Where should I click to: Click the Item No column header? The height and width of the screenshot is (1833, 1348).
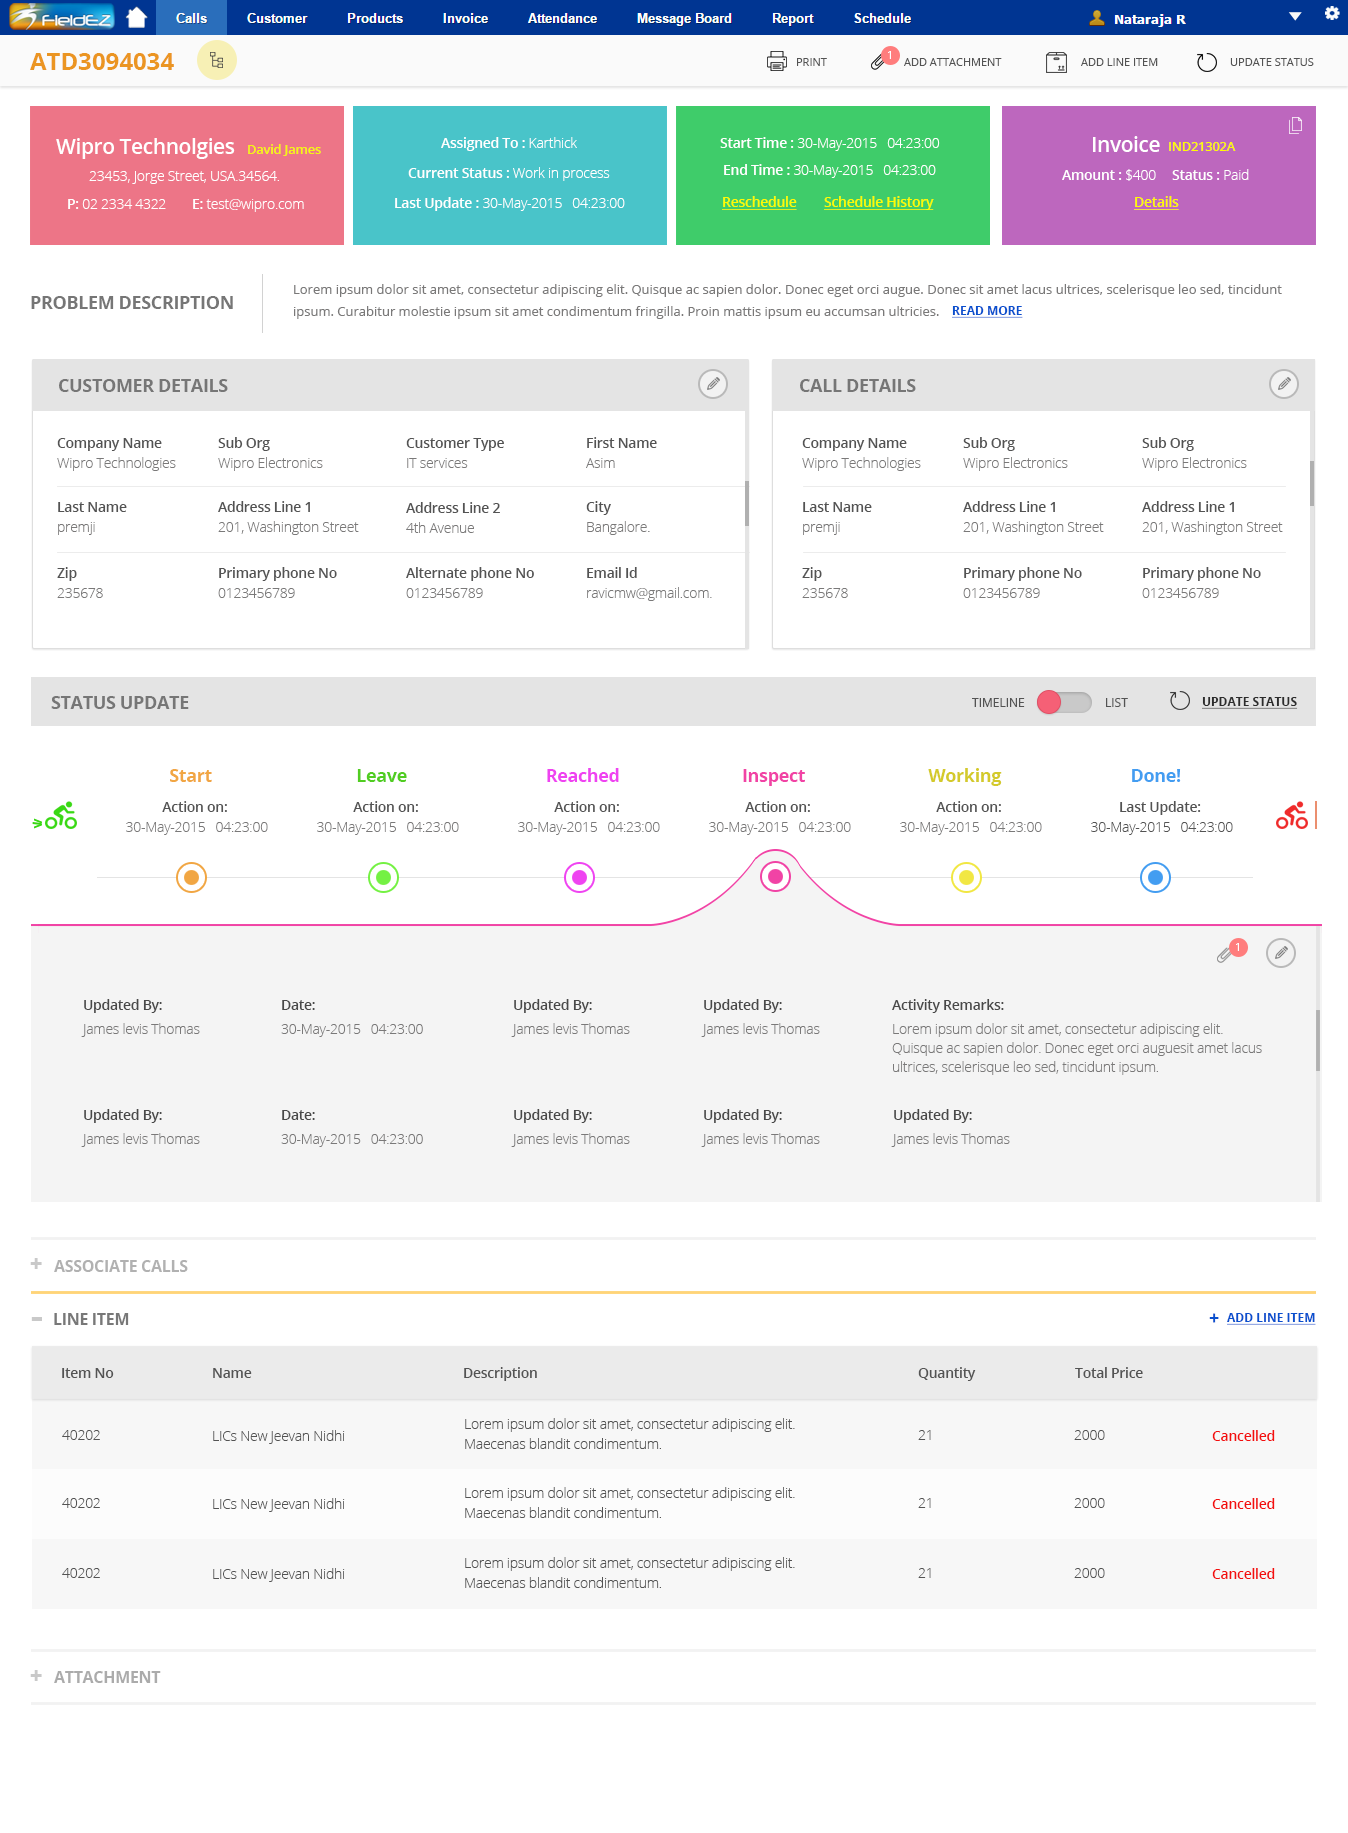(87, 1373)
